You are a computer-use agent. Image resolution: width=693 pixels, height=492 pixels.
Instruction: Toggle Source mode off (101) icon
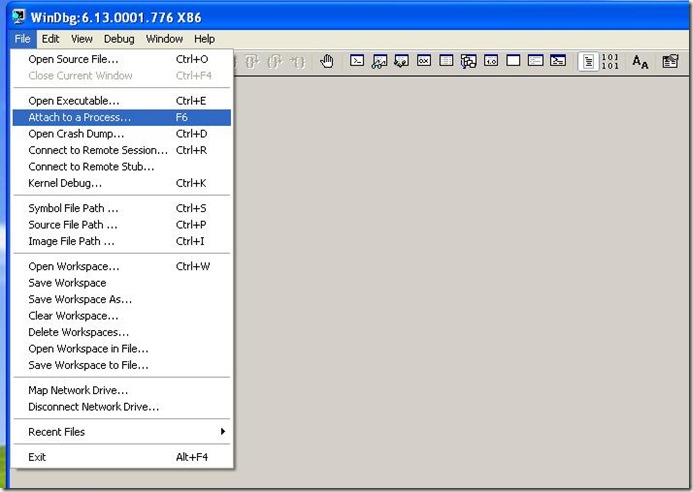[610, 61]
